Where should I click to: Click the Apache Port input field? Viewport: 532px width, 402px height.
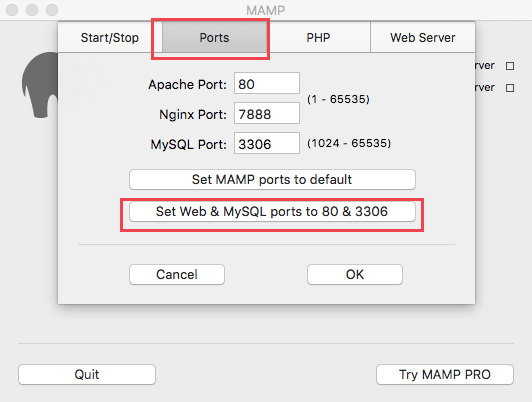267,83
